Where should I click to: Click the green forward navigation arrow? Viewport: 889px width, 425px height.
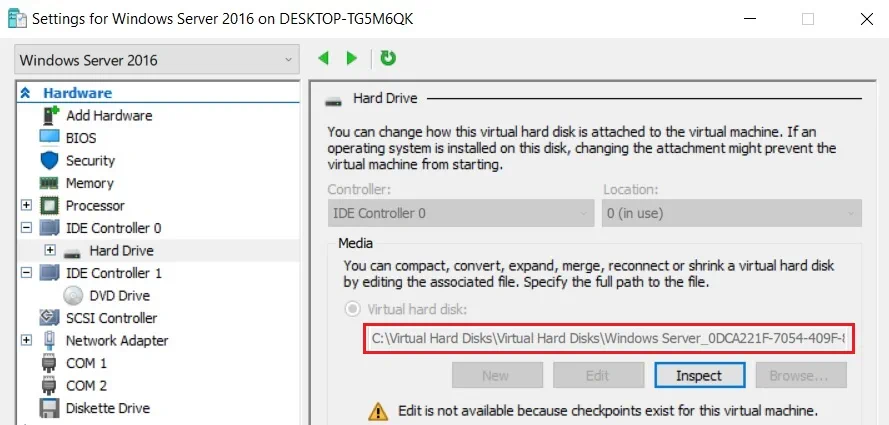coord(351,58)
